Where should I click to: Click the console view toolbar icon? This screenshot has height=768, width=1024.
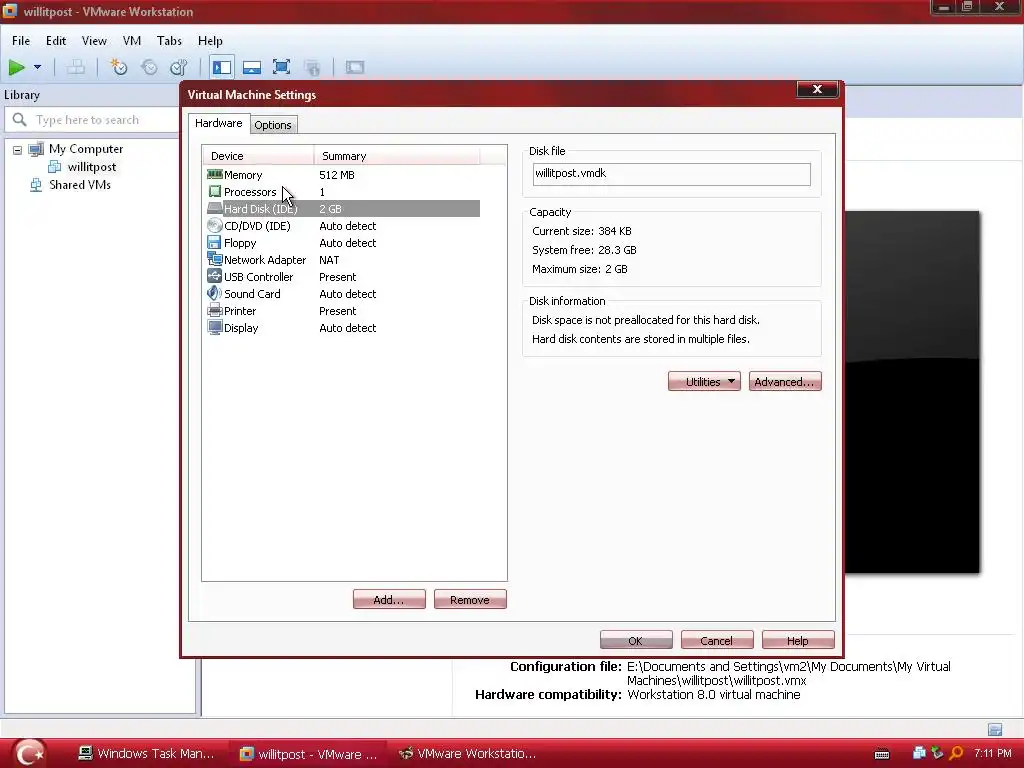[x=355, y=67]
